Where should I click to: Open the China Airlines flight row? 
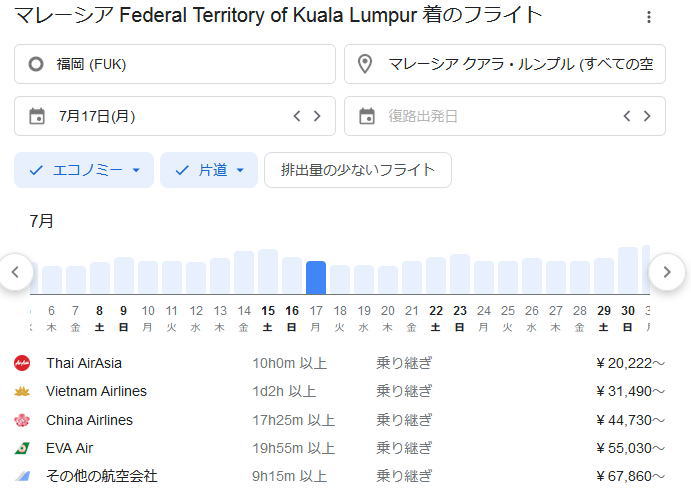[339, 420]
